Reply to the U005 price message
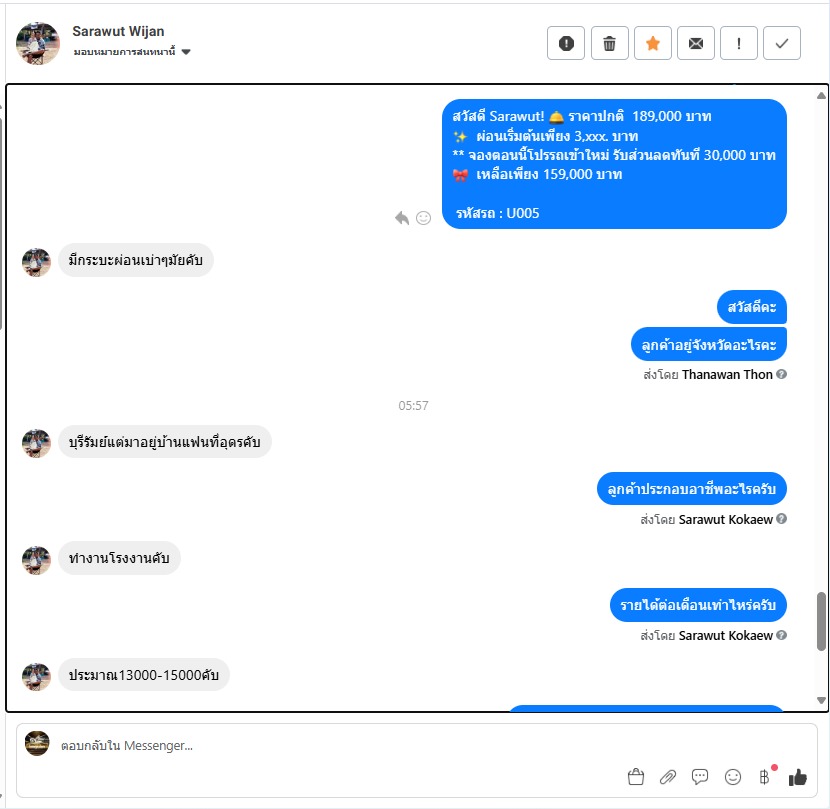 402,218
